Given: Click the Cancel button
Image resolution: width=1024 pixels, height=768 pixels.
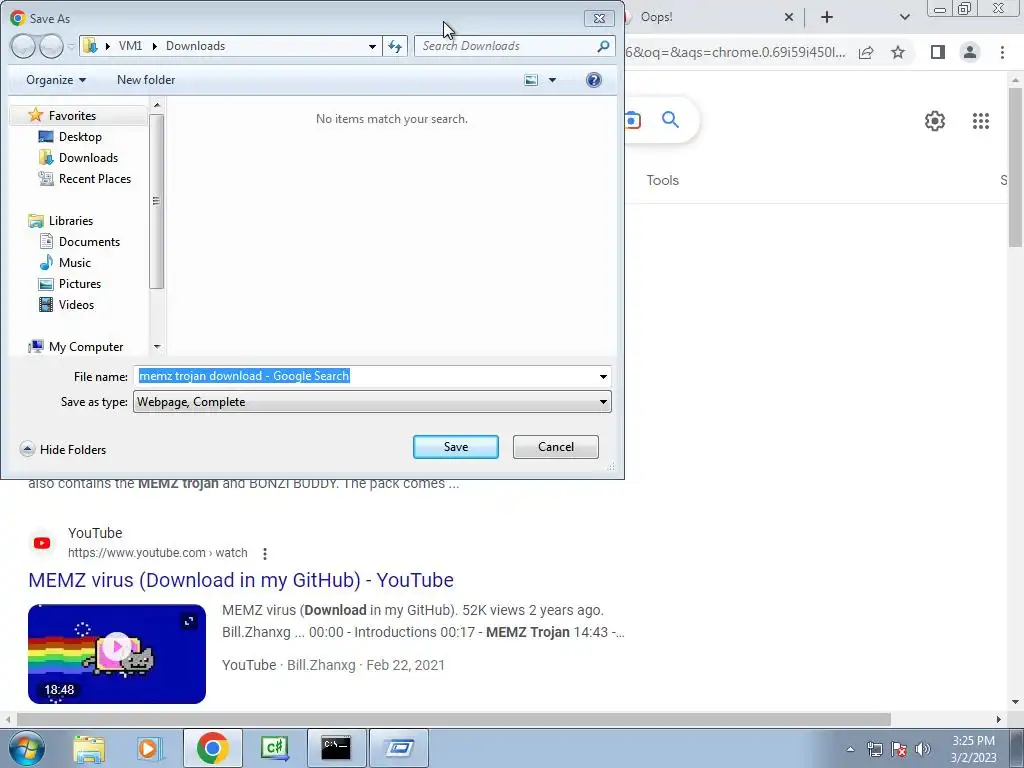Looking at the screenshot, I should point(556,447).
